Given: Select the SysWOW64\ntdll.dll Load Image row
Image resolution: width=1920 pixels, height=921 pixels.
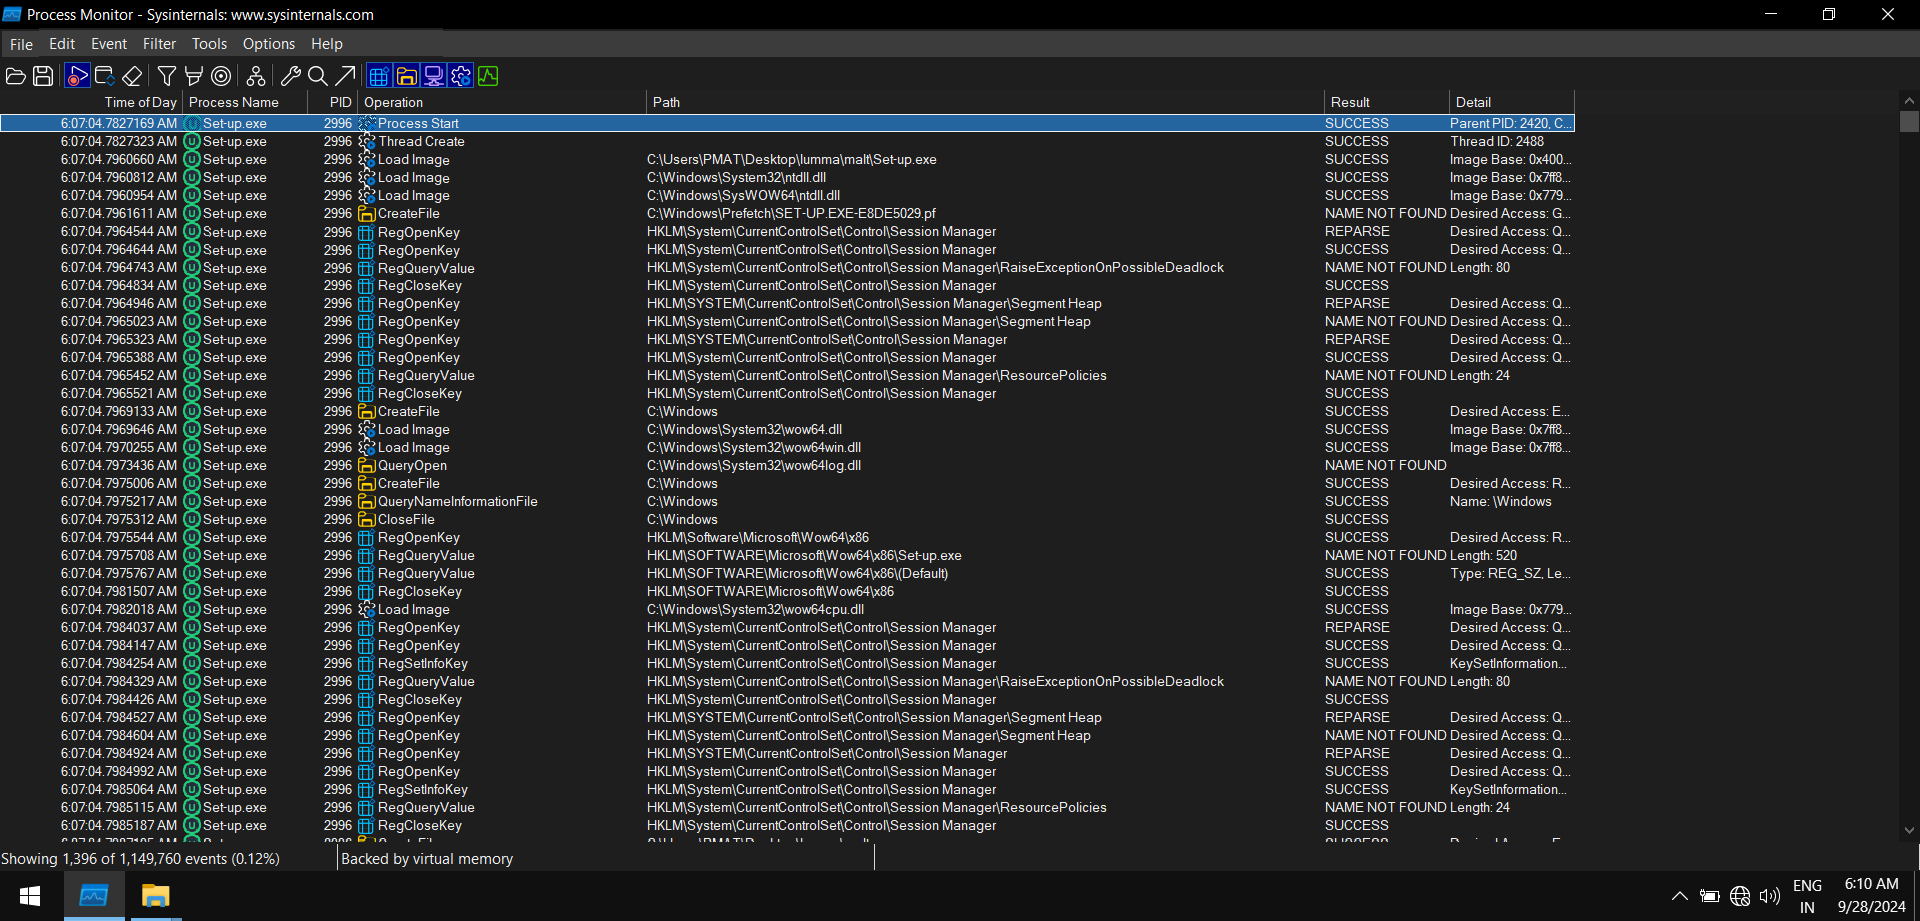Looking at the screenshot, I should pyautogui.click(x=787, y=195).
